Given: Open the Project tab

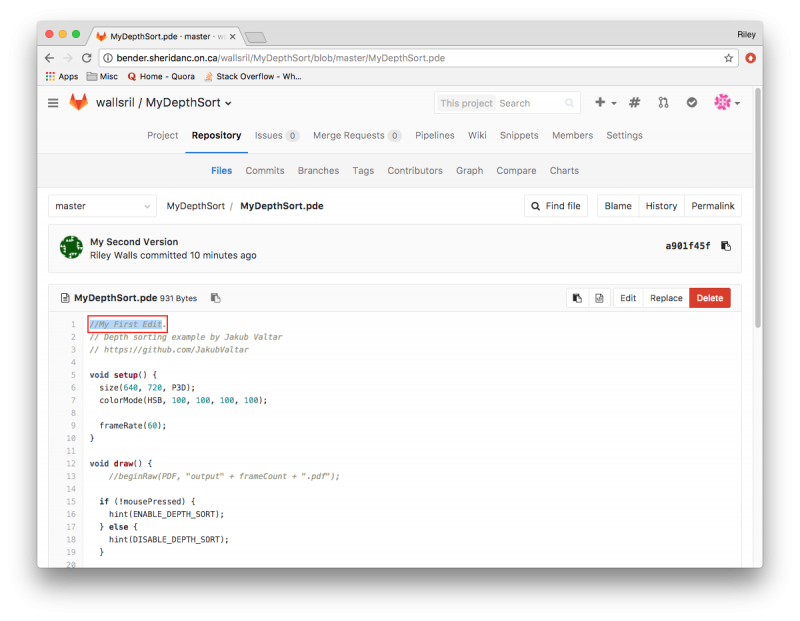Looking at the screenshot, I should pos(163,136).
